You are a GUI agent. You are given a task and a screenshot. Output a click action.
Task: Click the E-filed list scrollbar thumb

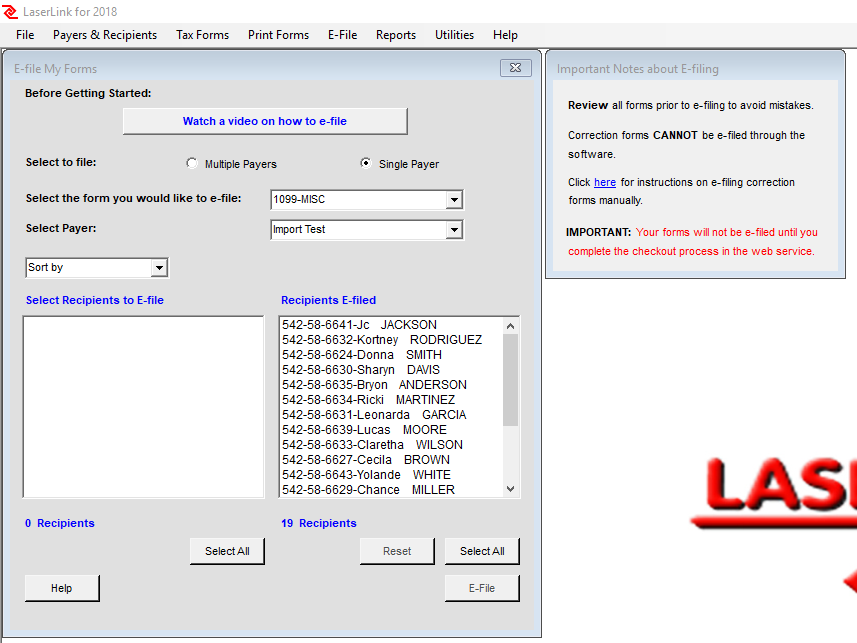pyautogui.click(x=510, y=379)
